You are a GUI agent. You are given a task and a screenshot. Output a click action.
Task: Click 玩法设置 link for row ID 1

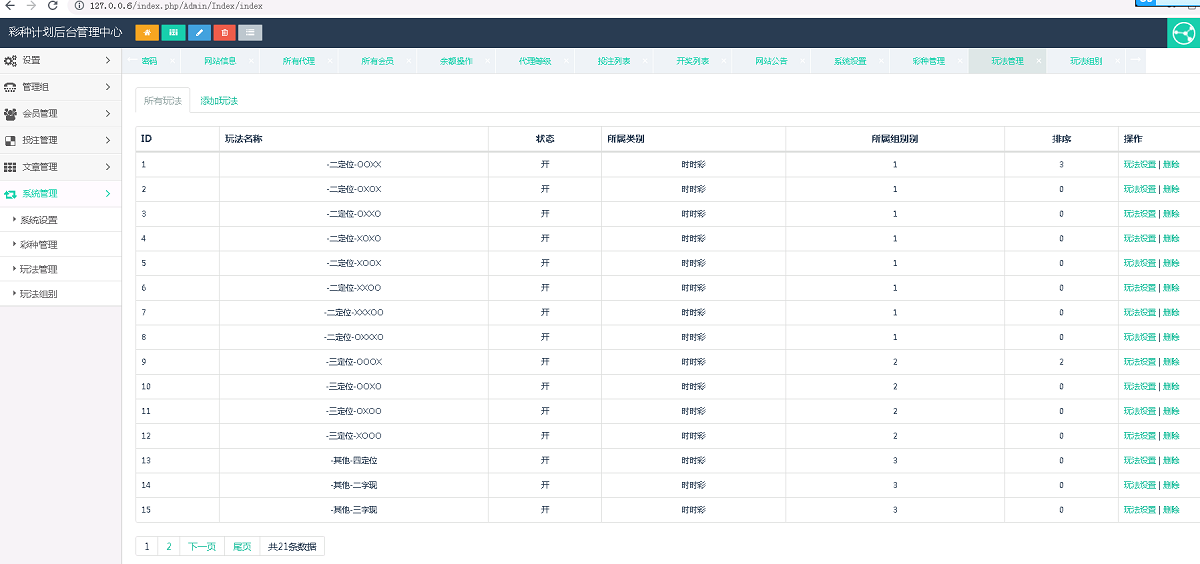tap(1139, 165)
